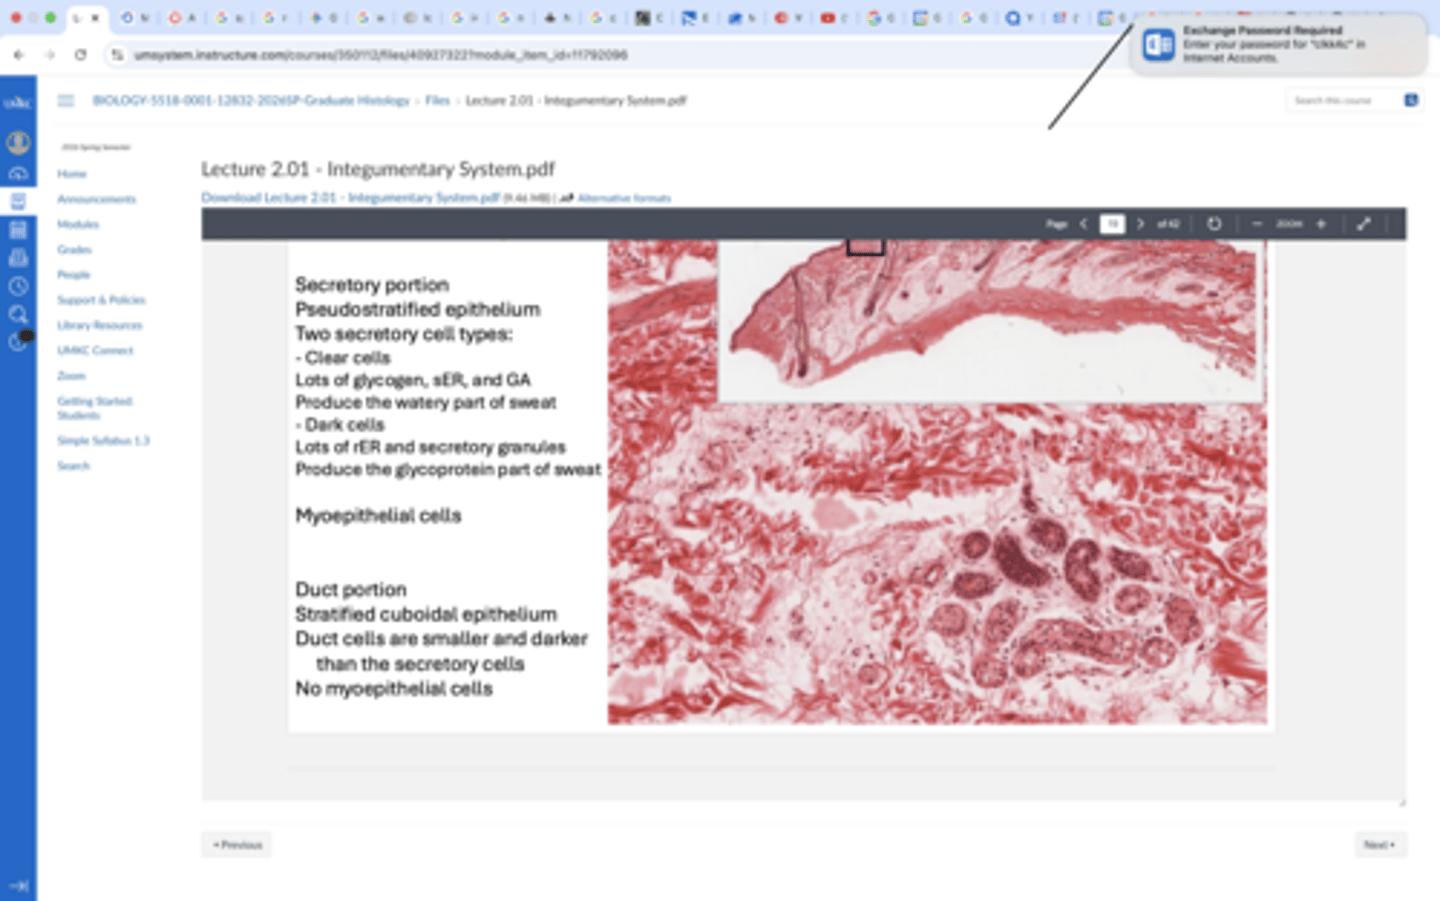Click the sweat gland histology image

click(937, 565)
